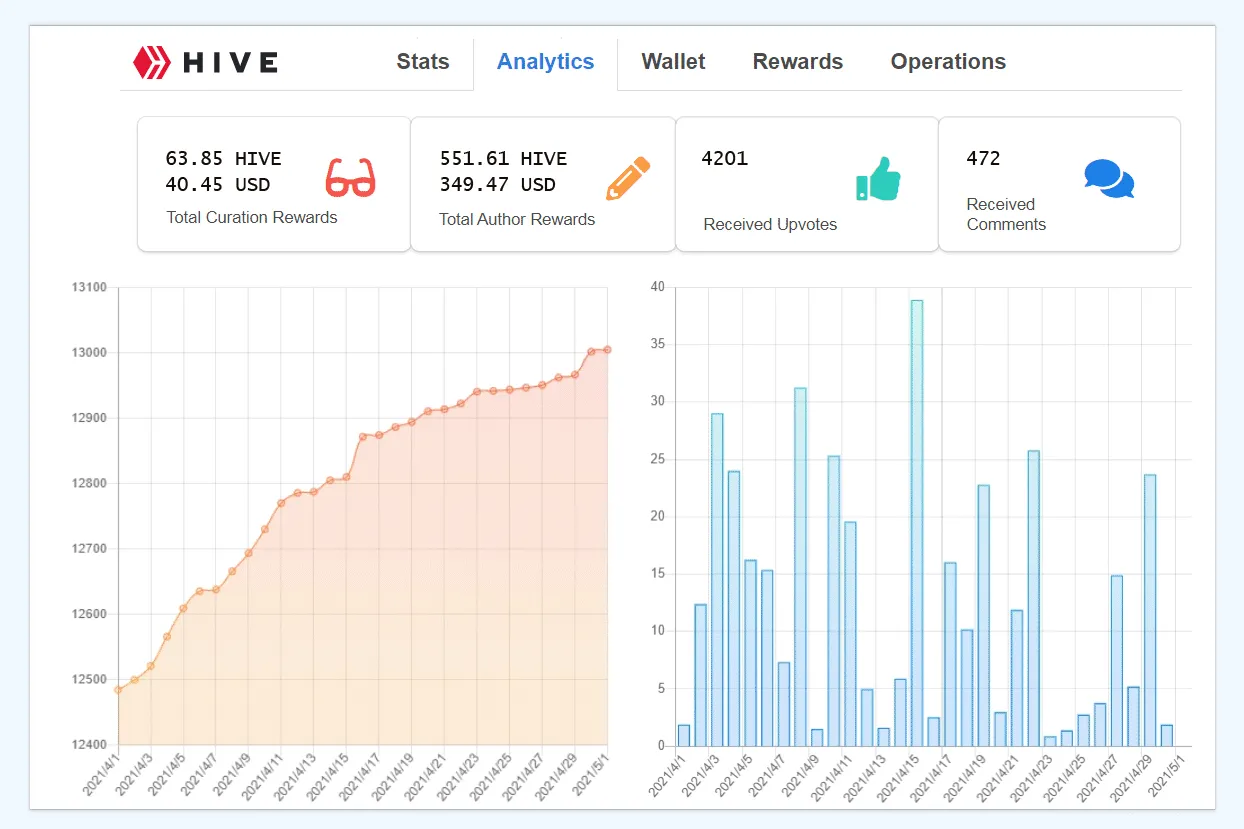Click the 13000 y-axis label
This screenshot has height=829, width=1244.
[x=90, y=352]
